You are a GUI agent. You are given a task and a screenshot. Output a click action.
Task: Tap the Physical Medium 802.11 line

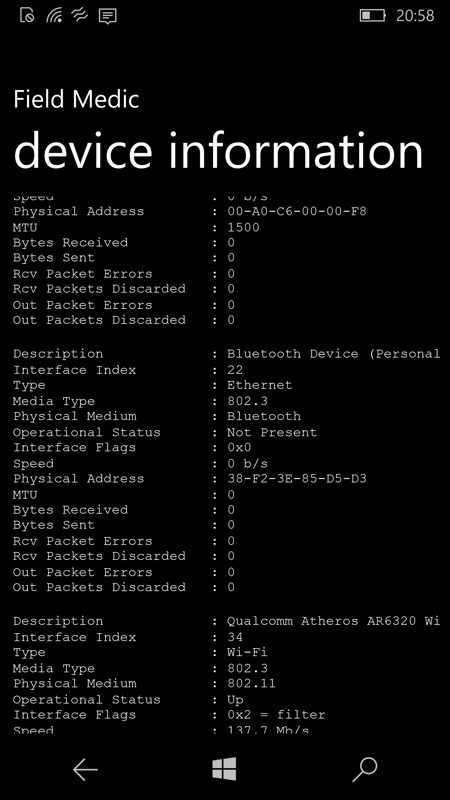(144, 684)
